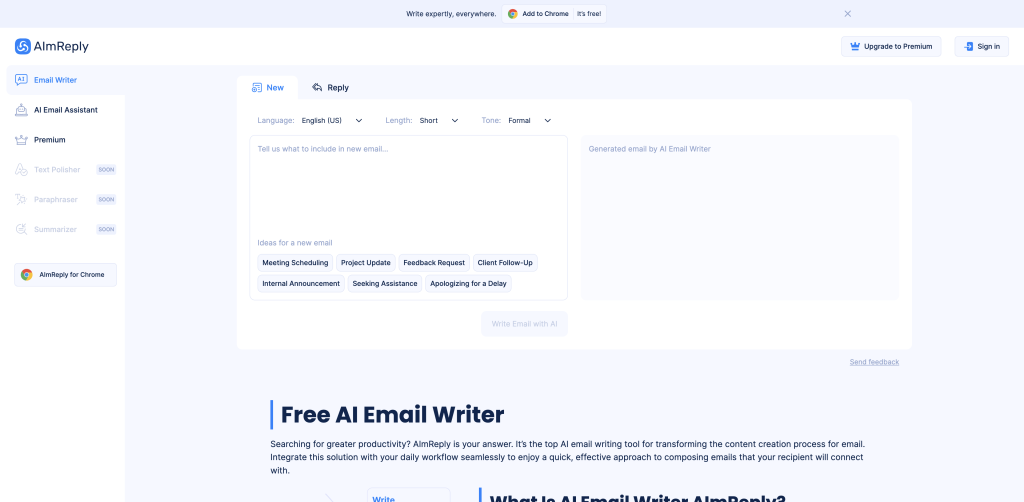Click the 'Free AI Email Writer' heading

tap(392, 415)
